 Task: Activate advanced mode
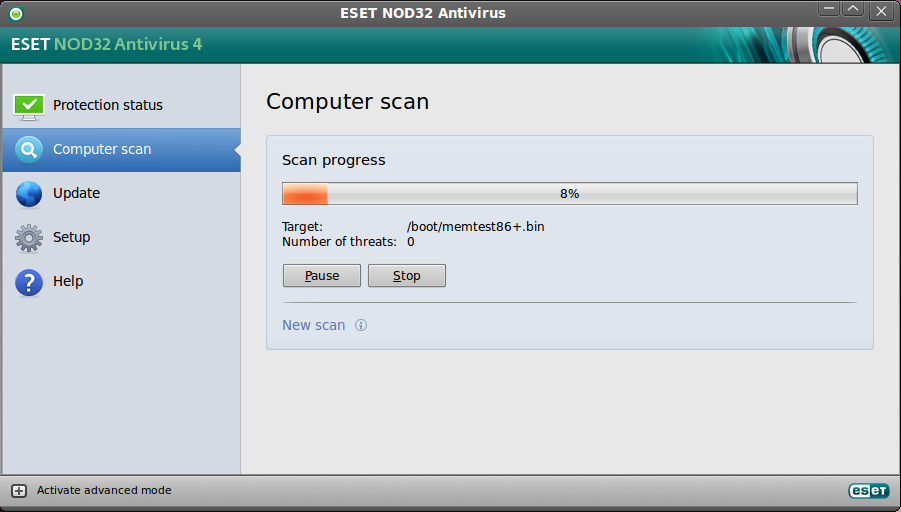(x=104, y=490)
